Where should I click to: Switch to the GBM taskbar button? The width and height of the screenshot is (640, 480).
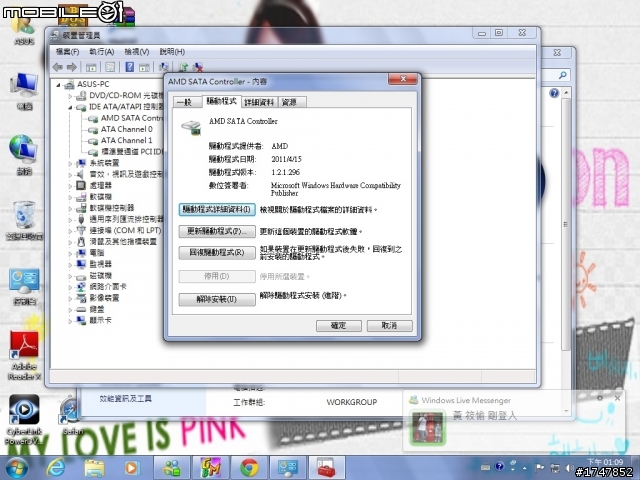pyautogui.click(x=211, y=468)
